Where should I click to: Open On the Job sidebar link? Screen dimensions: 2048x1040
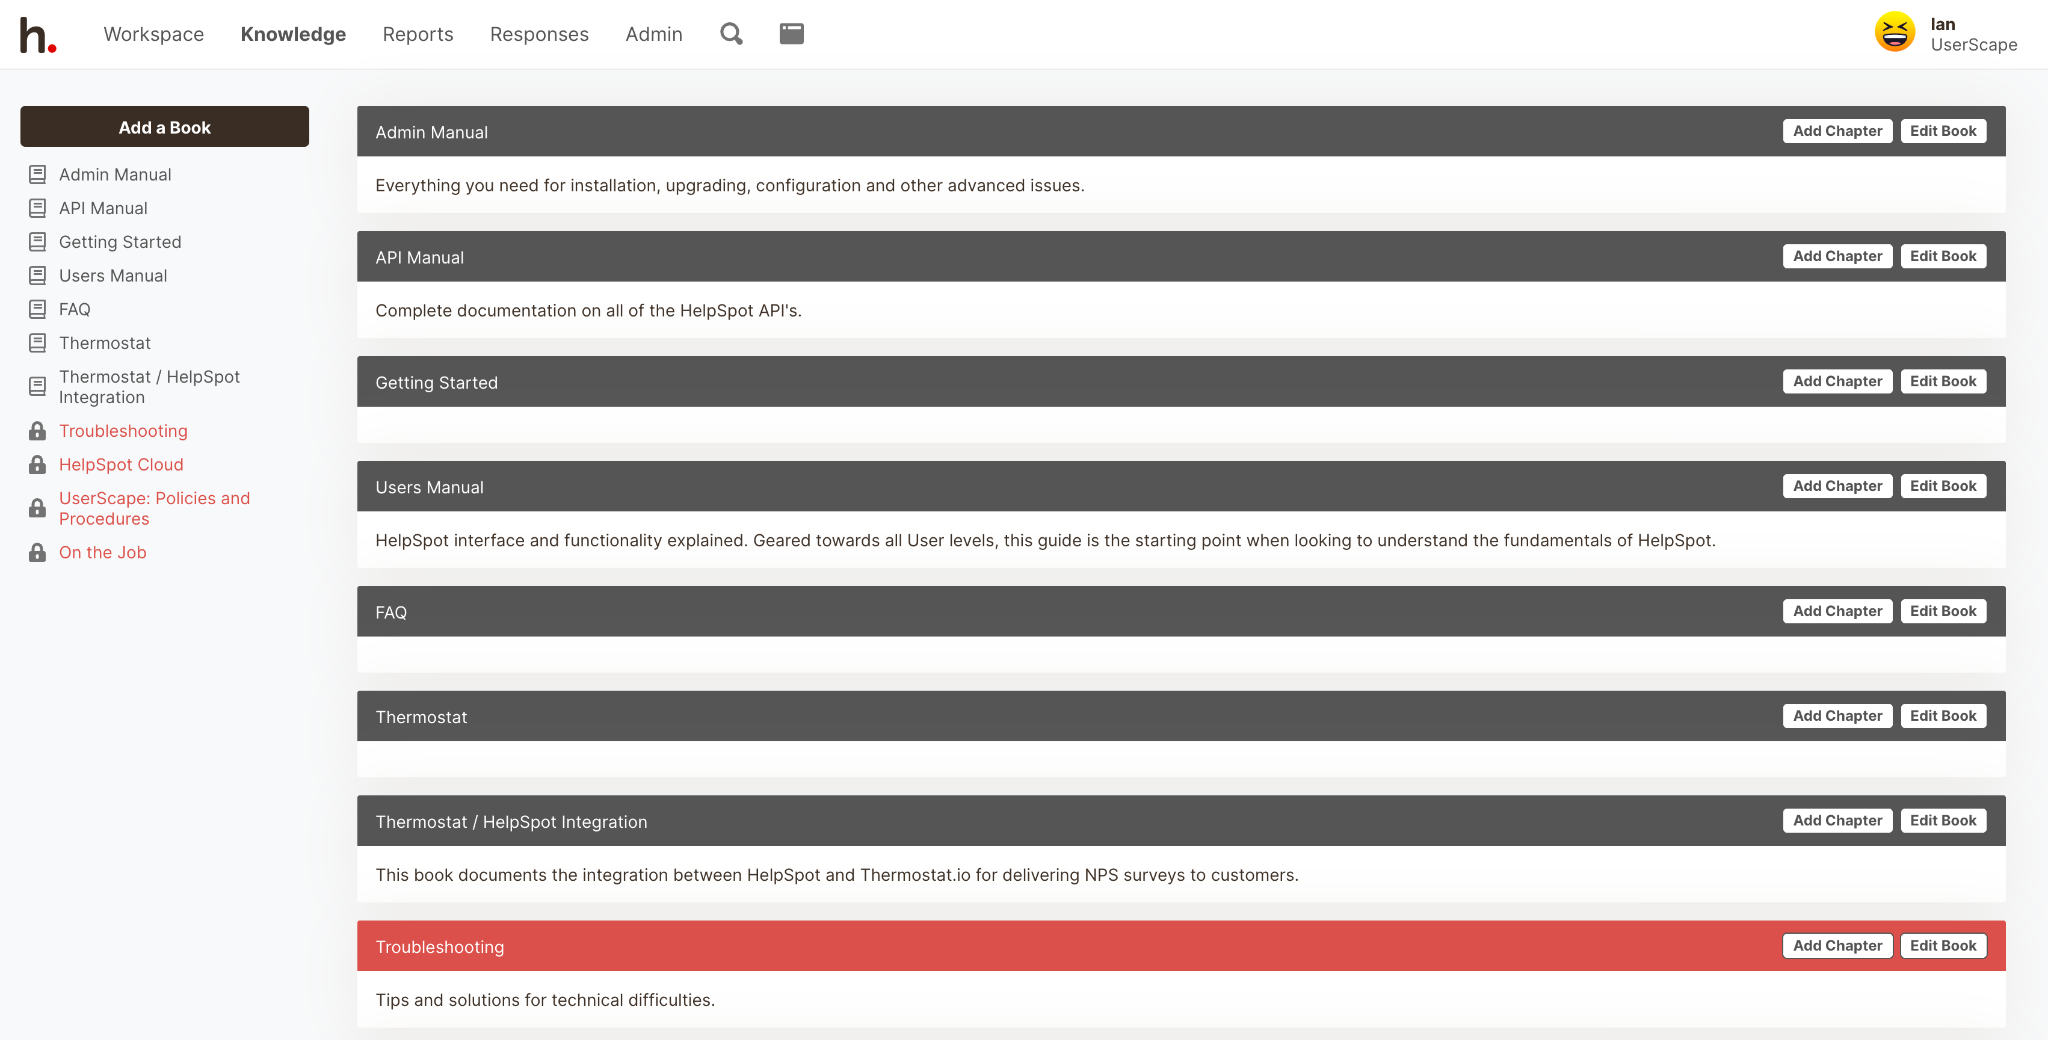tap(103, 552)
